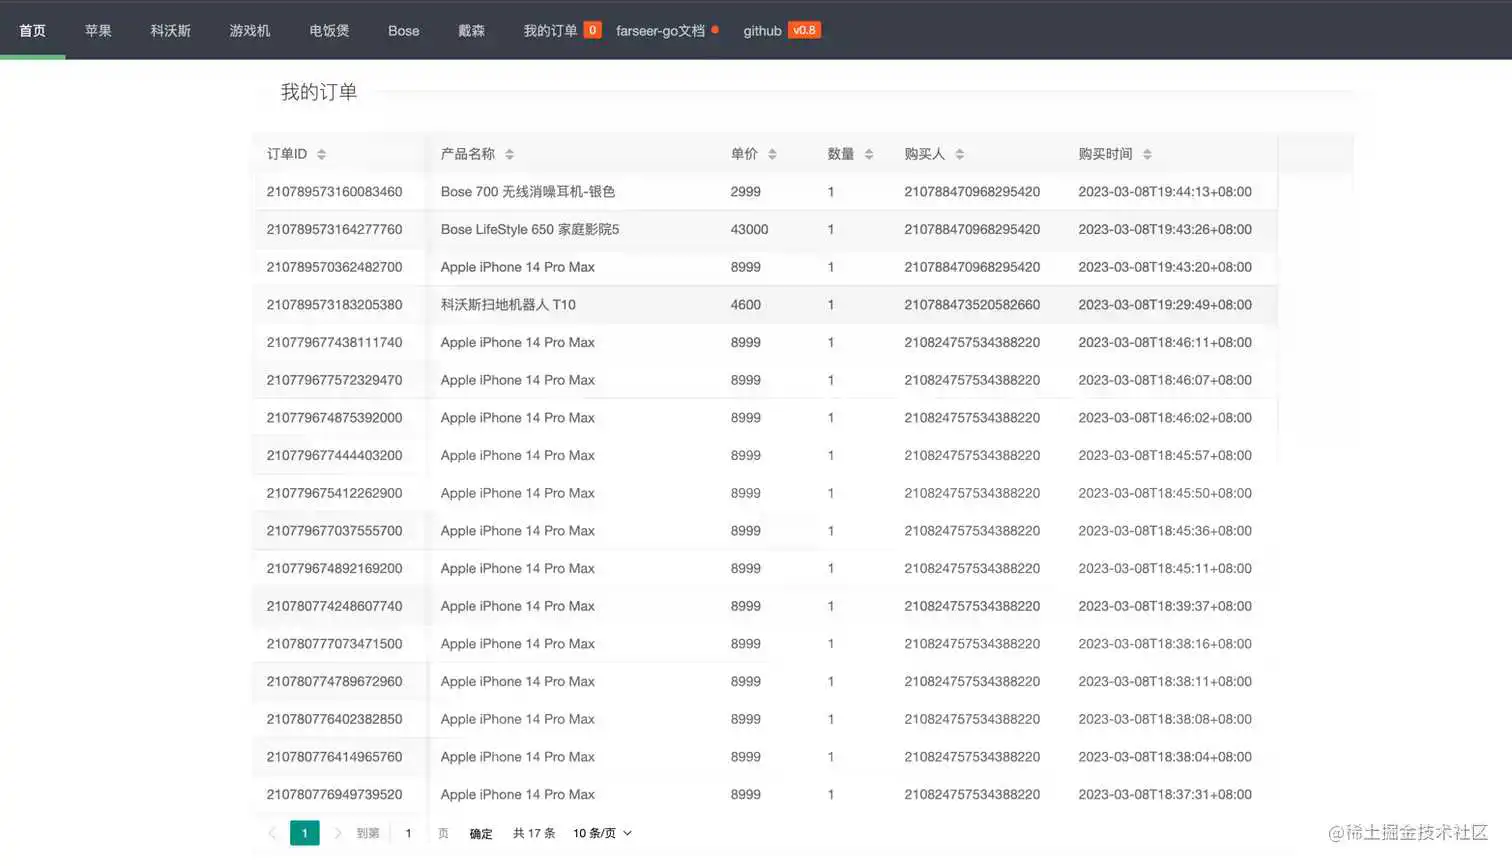Go to previous page arrow

click(x=272, y=833)
